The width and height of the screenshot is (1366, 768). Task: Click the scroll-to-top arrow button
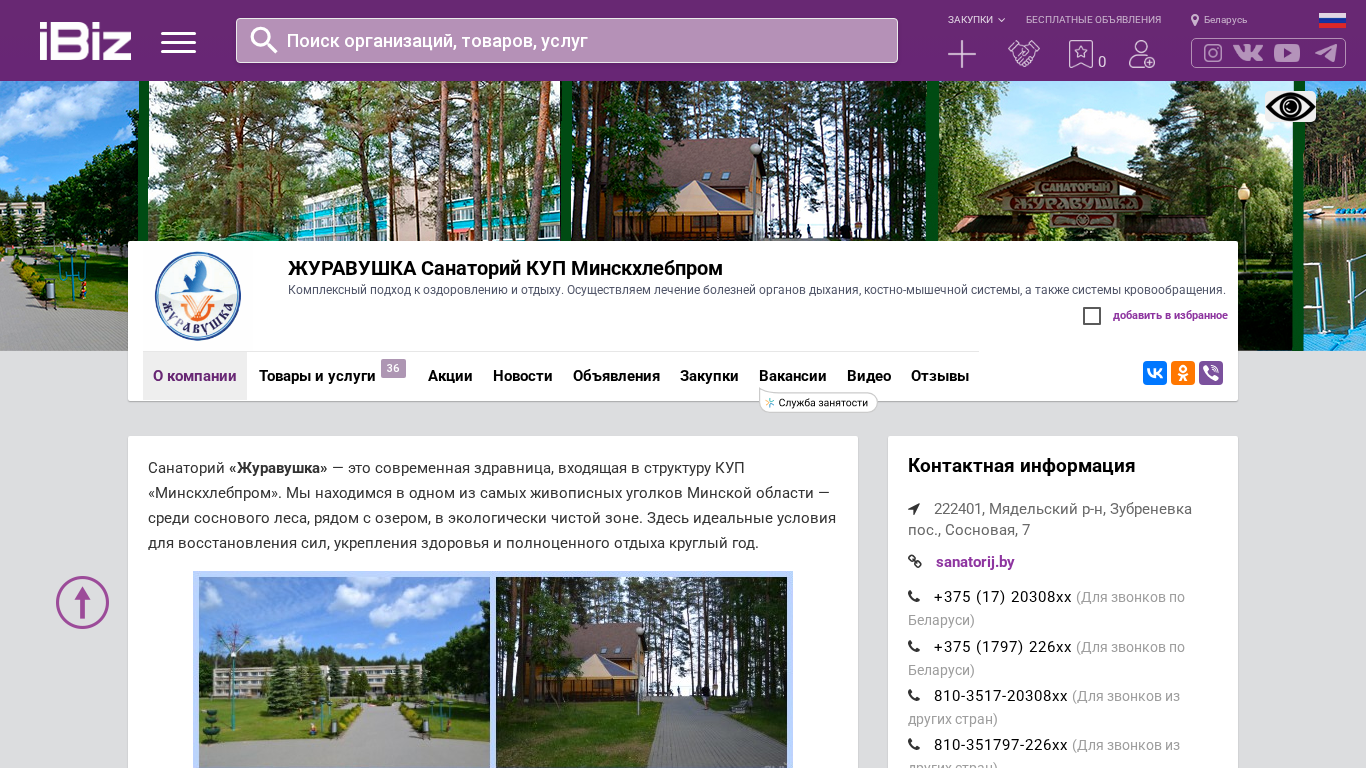82,602
